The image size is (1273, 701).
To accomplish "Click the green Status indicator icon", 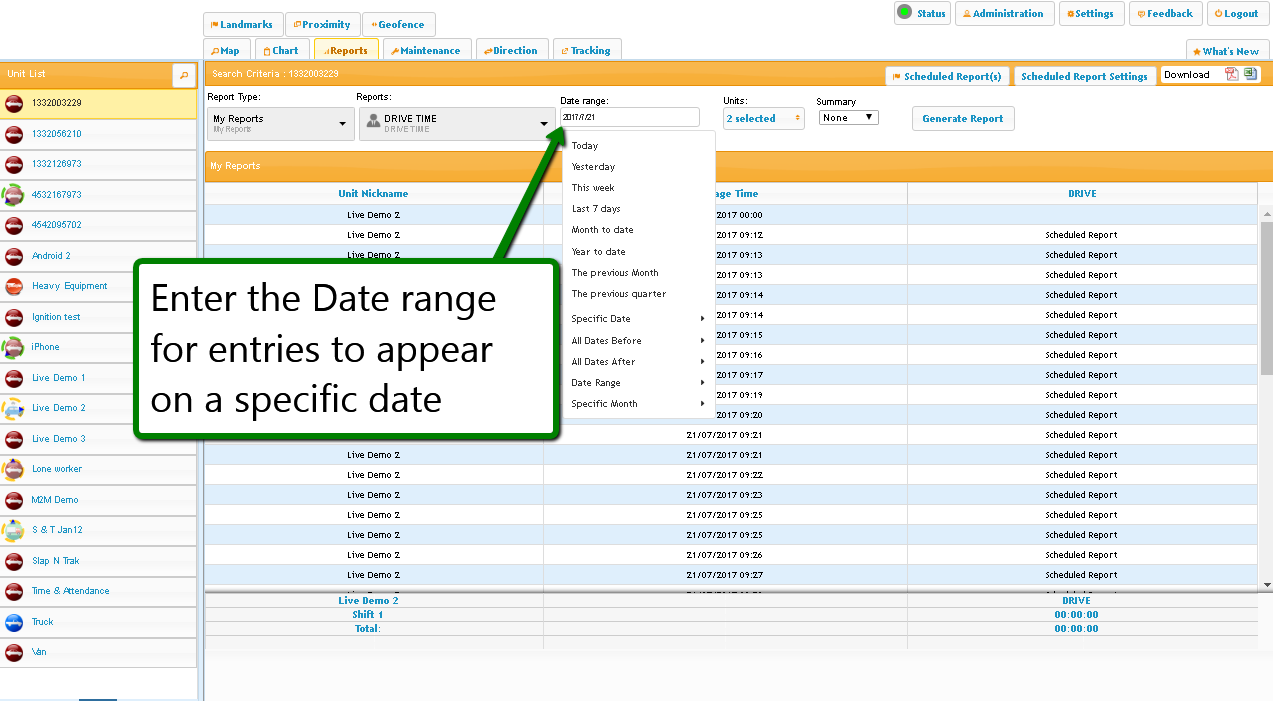I will coord(904,13).
